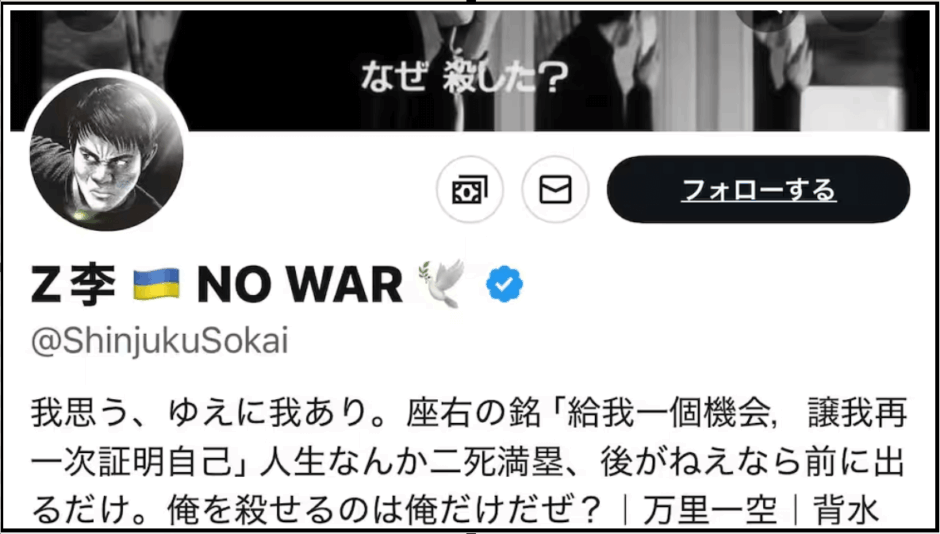This screenshot has width=940, height=534.
Task: Click the white dove emoji in name
Action: point(444,283)
